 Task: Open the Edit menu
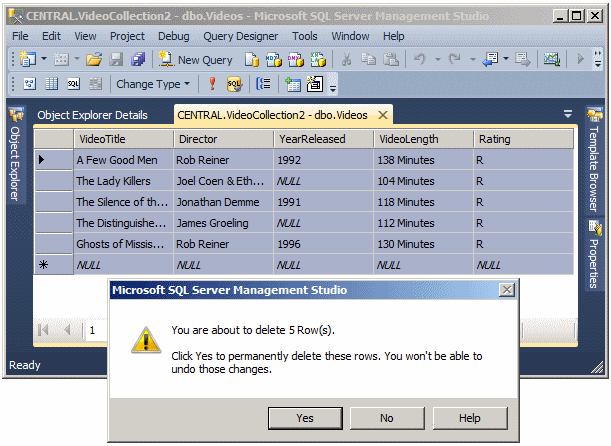coord(51,36)
